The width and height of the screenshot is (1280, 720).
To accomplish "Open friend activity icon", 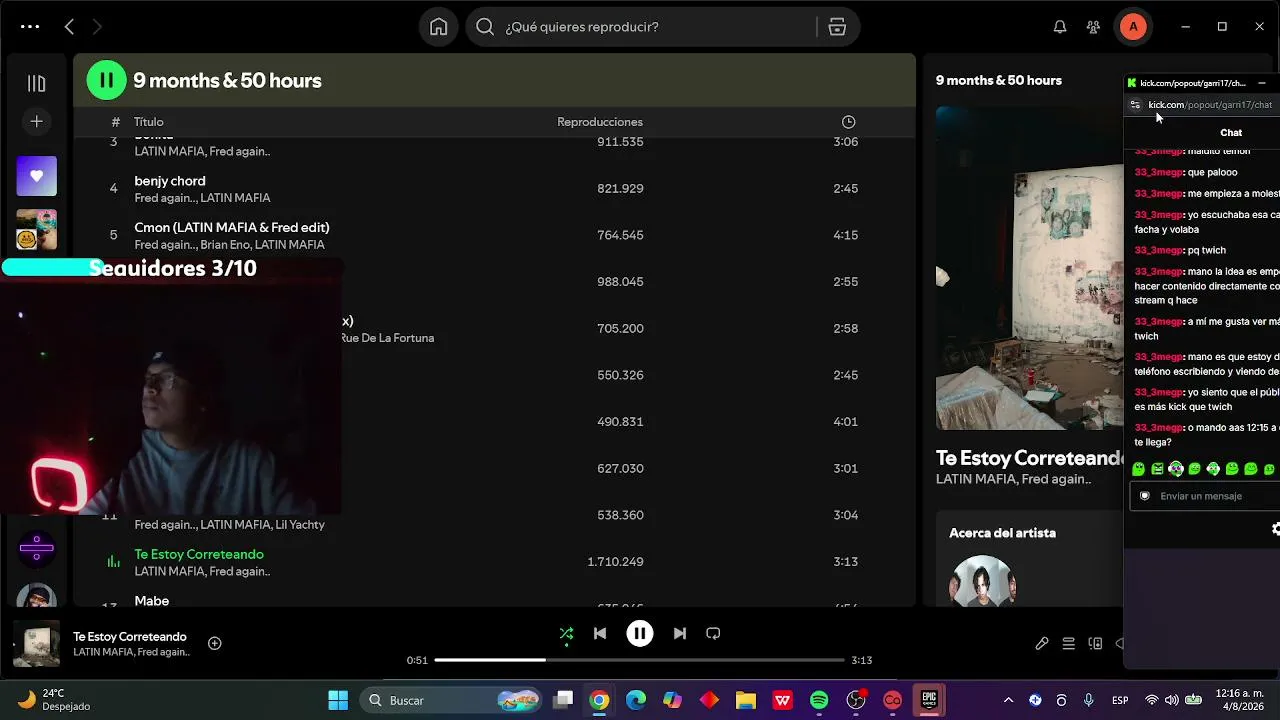I will [1093, 27].
